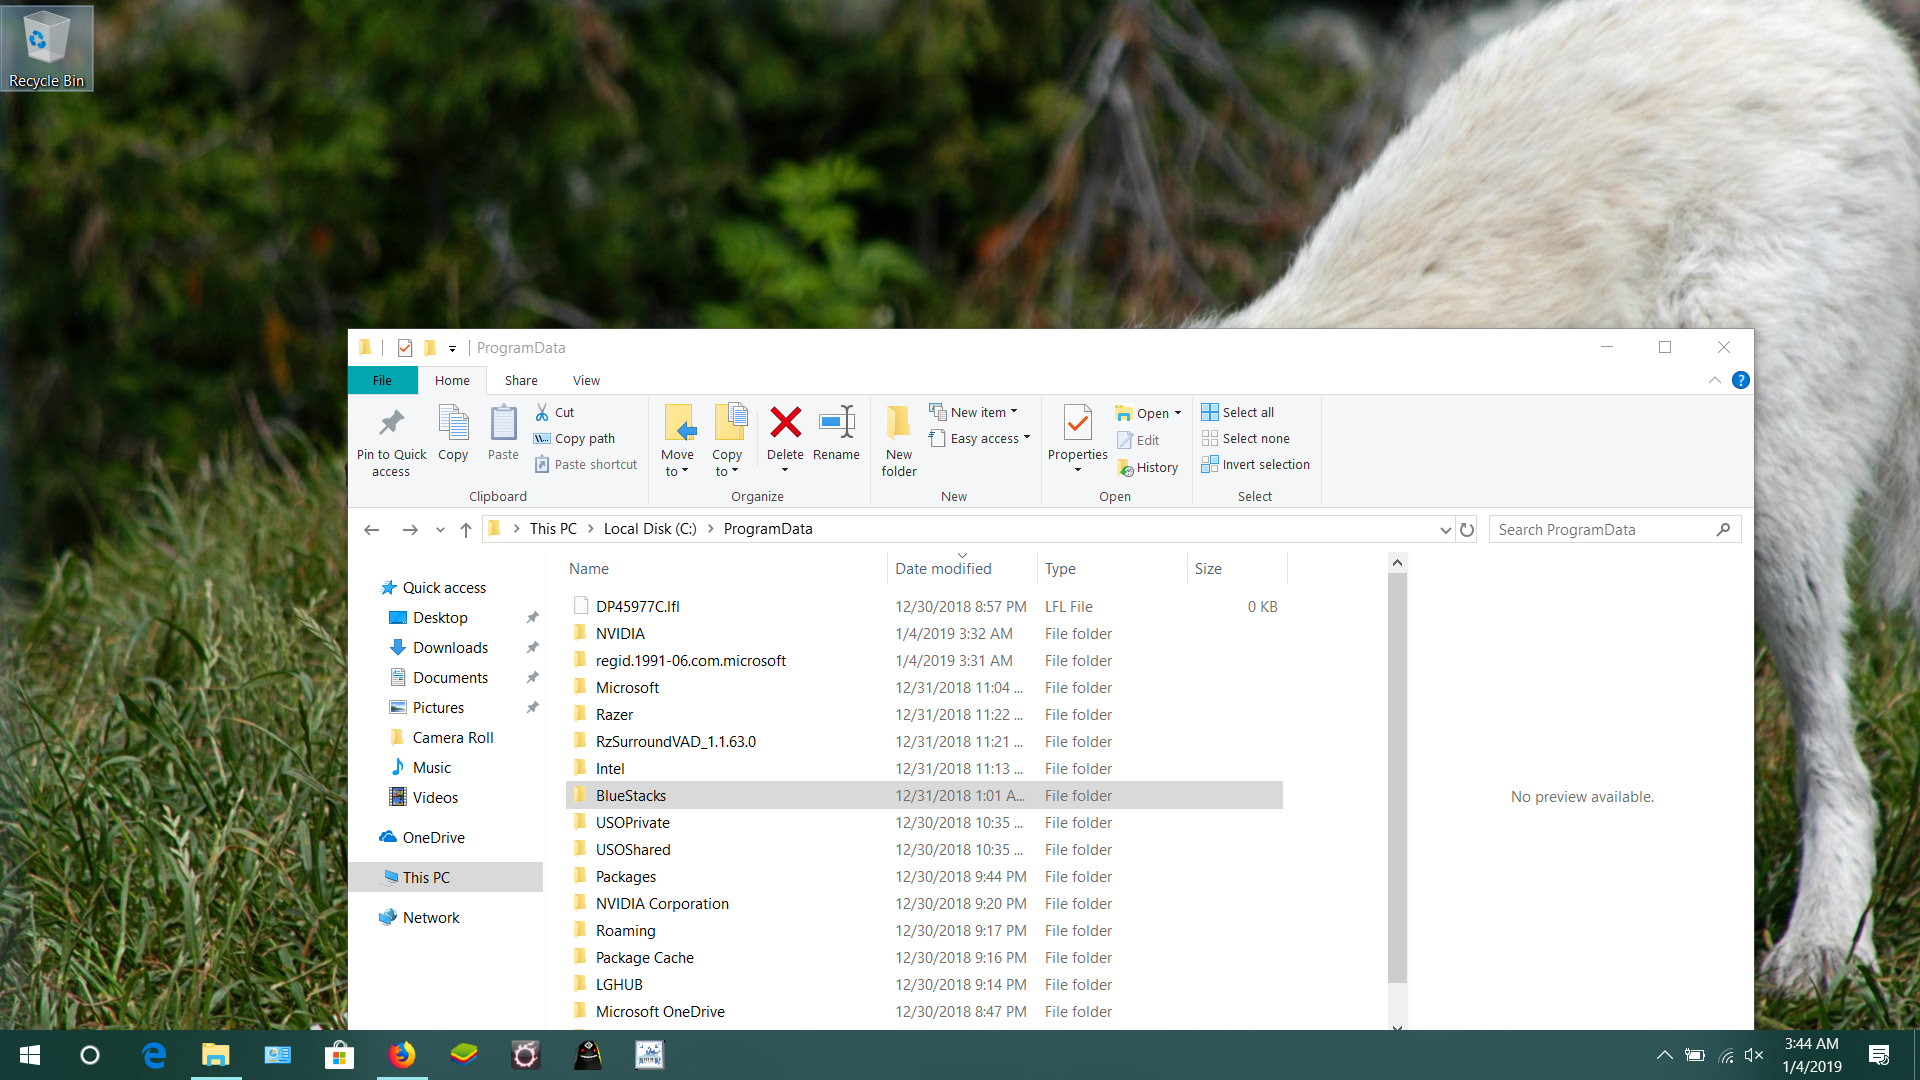Click the red Delete icon in ribbon
The height and width of the screenshot is (1080, 1920).
(x=785, y=423)
